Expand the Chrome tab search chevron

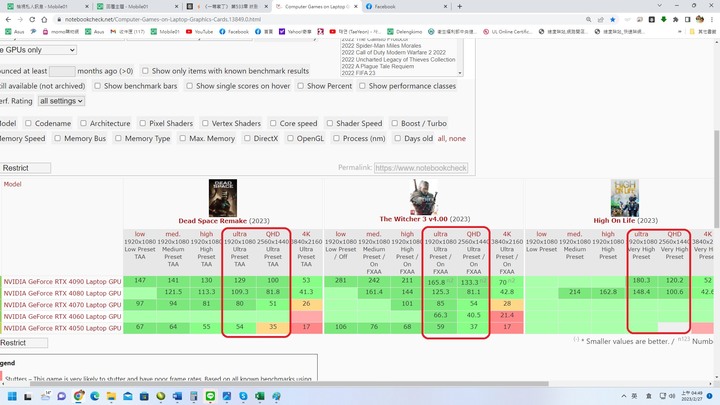point(659,6)
